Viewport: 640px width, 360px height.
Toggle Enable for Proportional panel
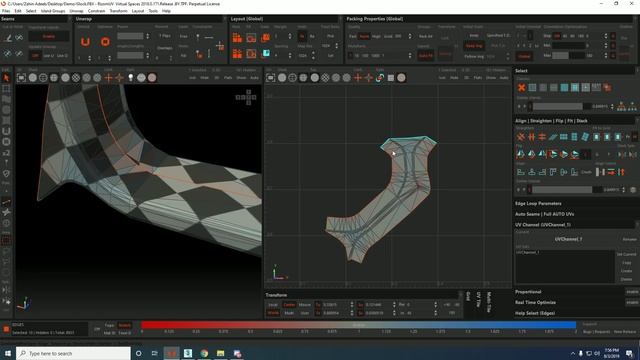coord(632,292)
